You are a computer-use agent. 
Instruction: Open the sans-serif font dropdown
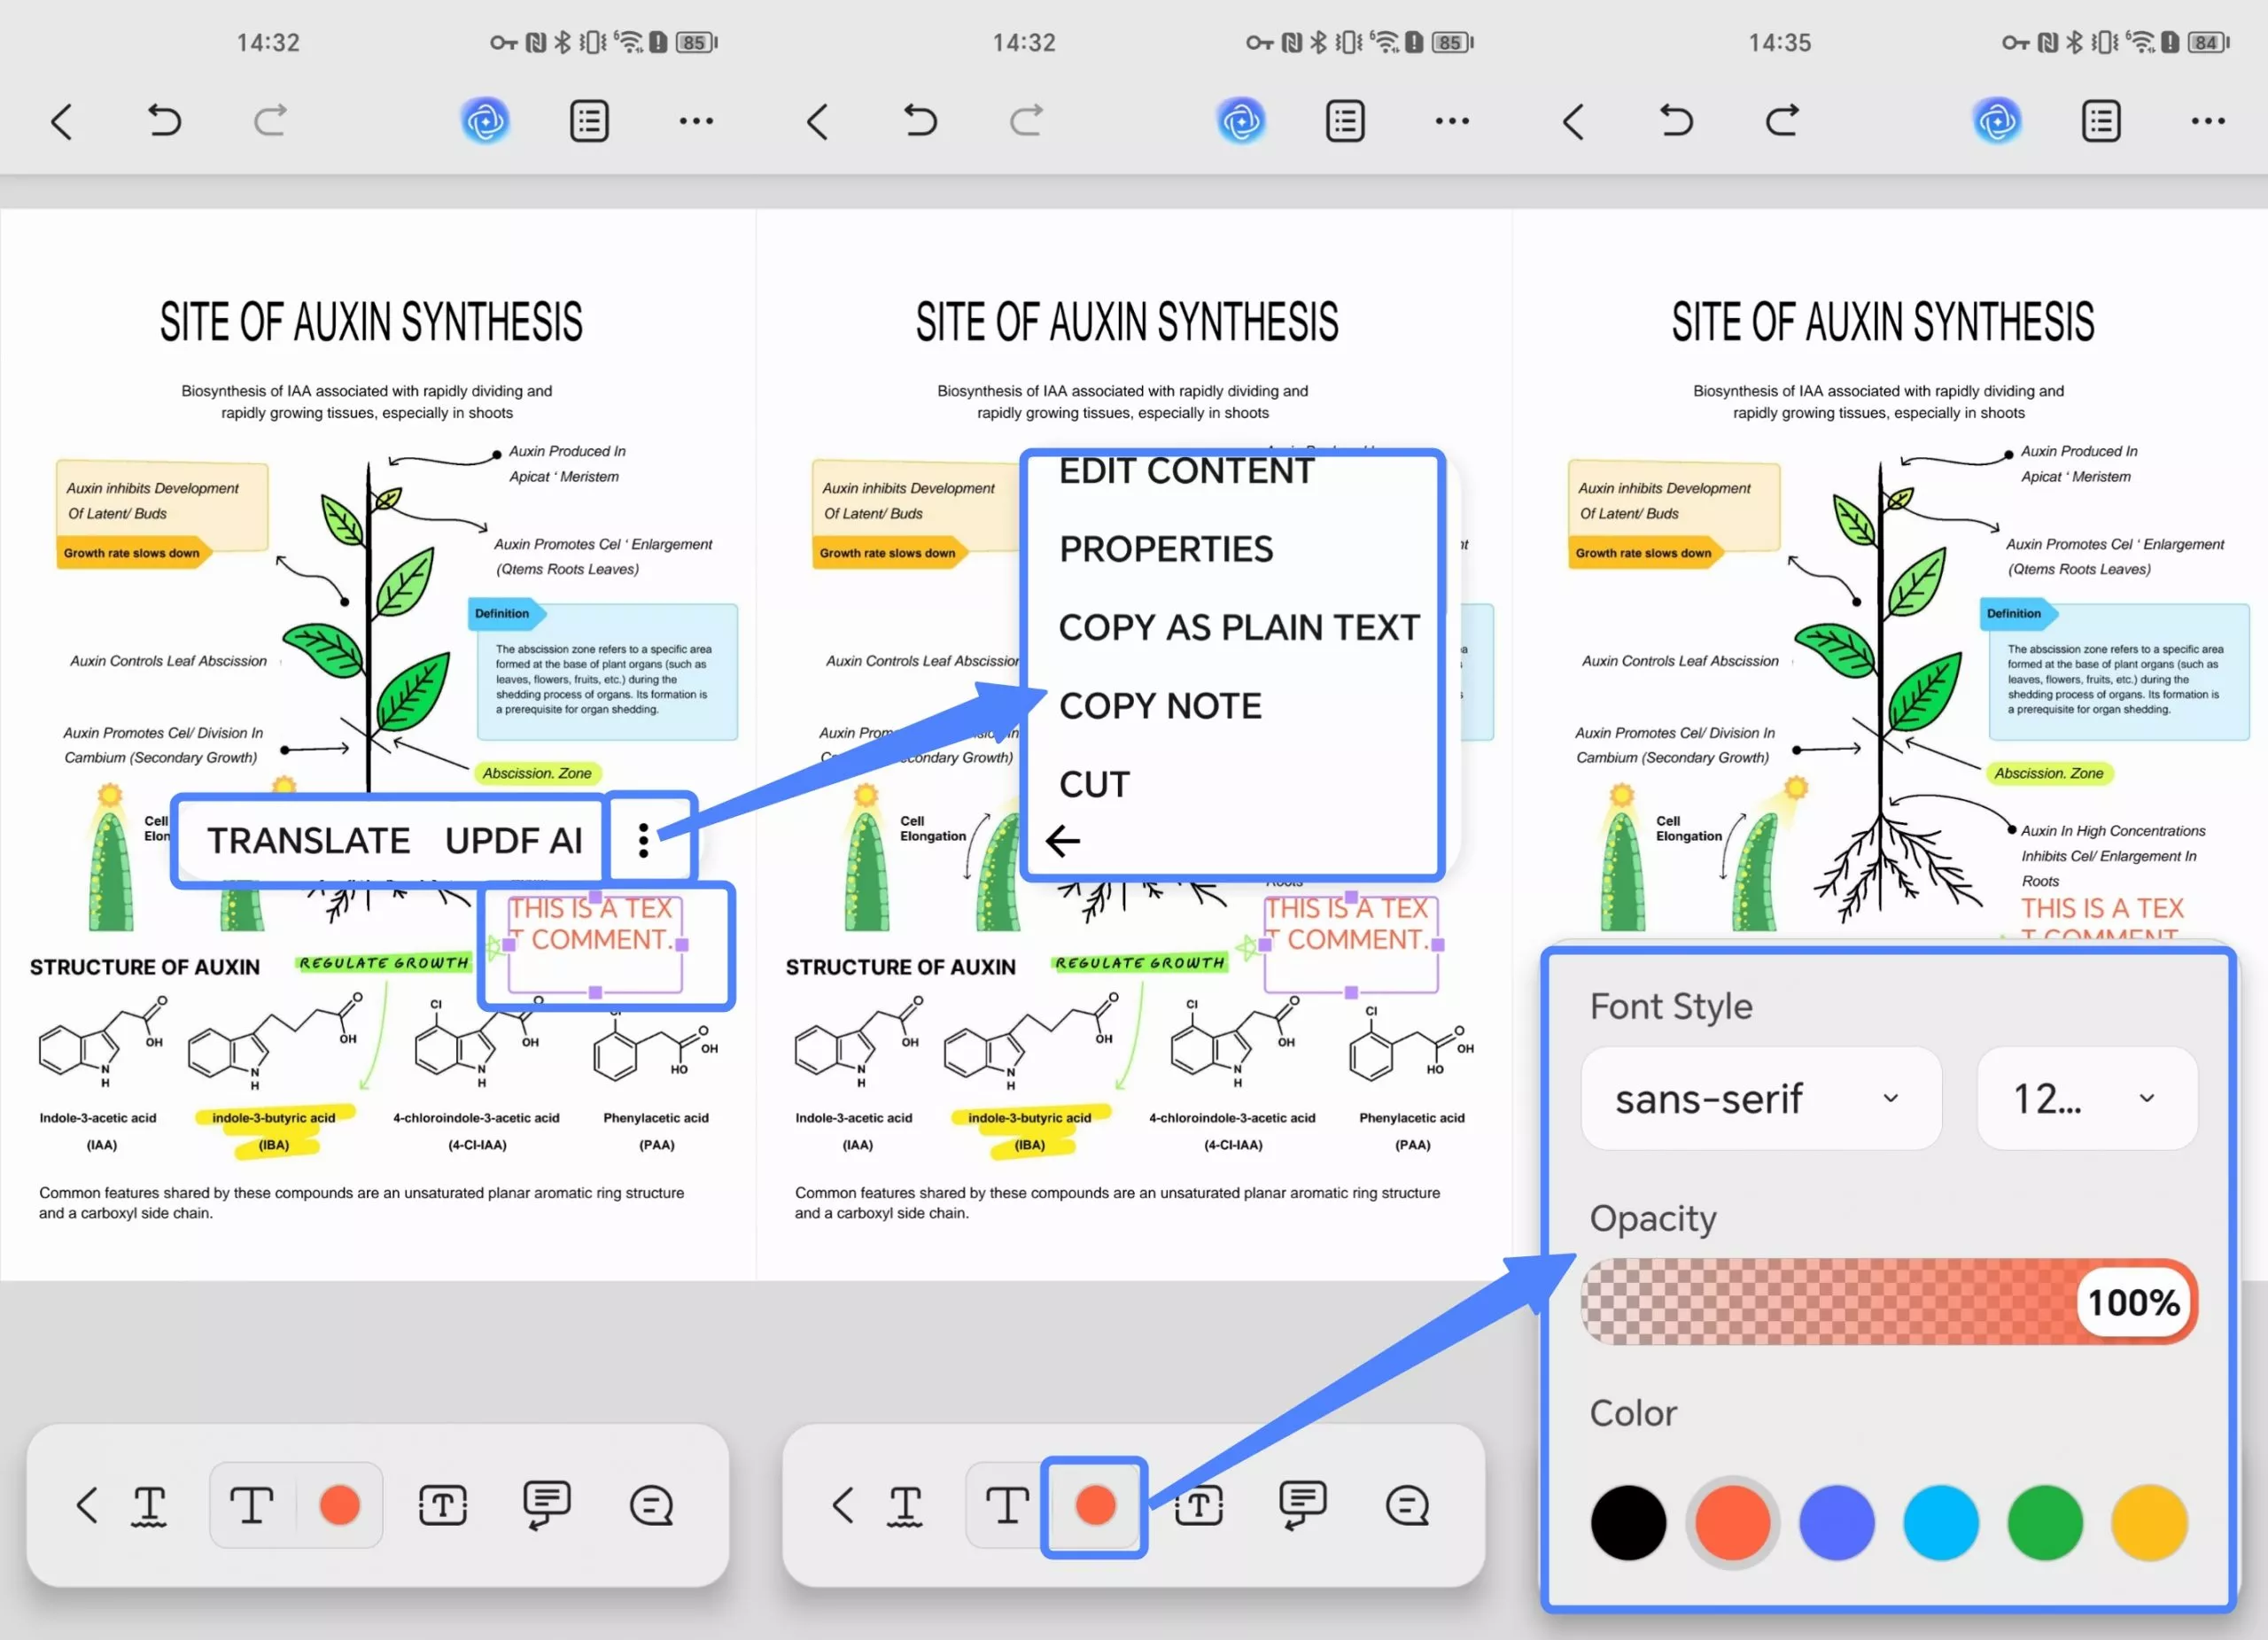1760,1098
